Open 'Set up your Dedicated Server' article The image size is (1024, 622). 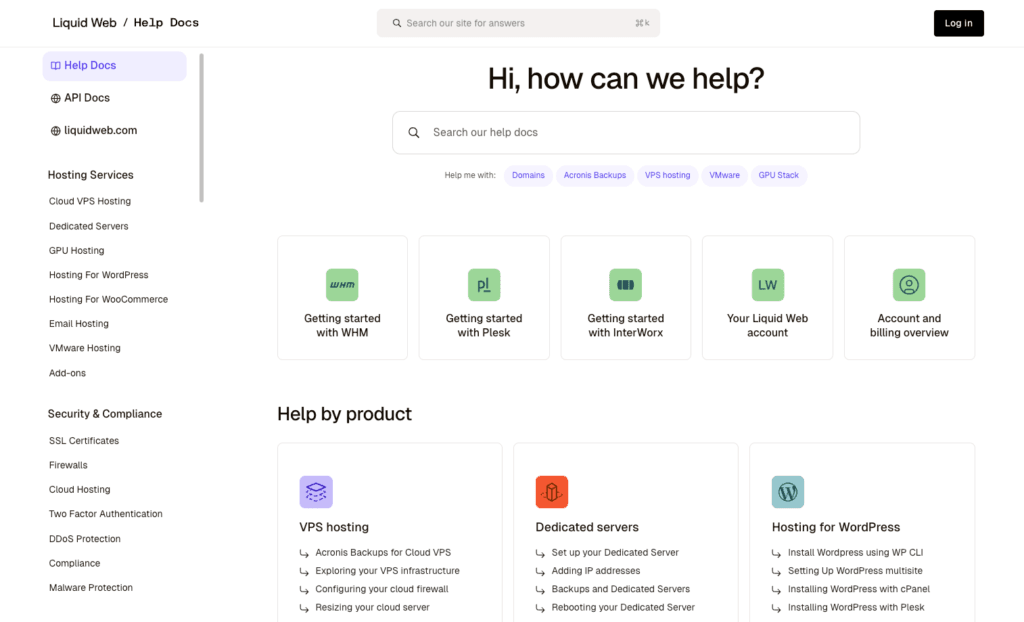pyautogui.click(x=615, y=553)
